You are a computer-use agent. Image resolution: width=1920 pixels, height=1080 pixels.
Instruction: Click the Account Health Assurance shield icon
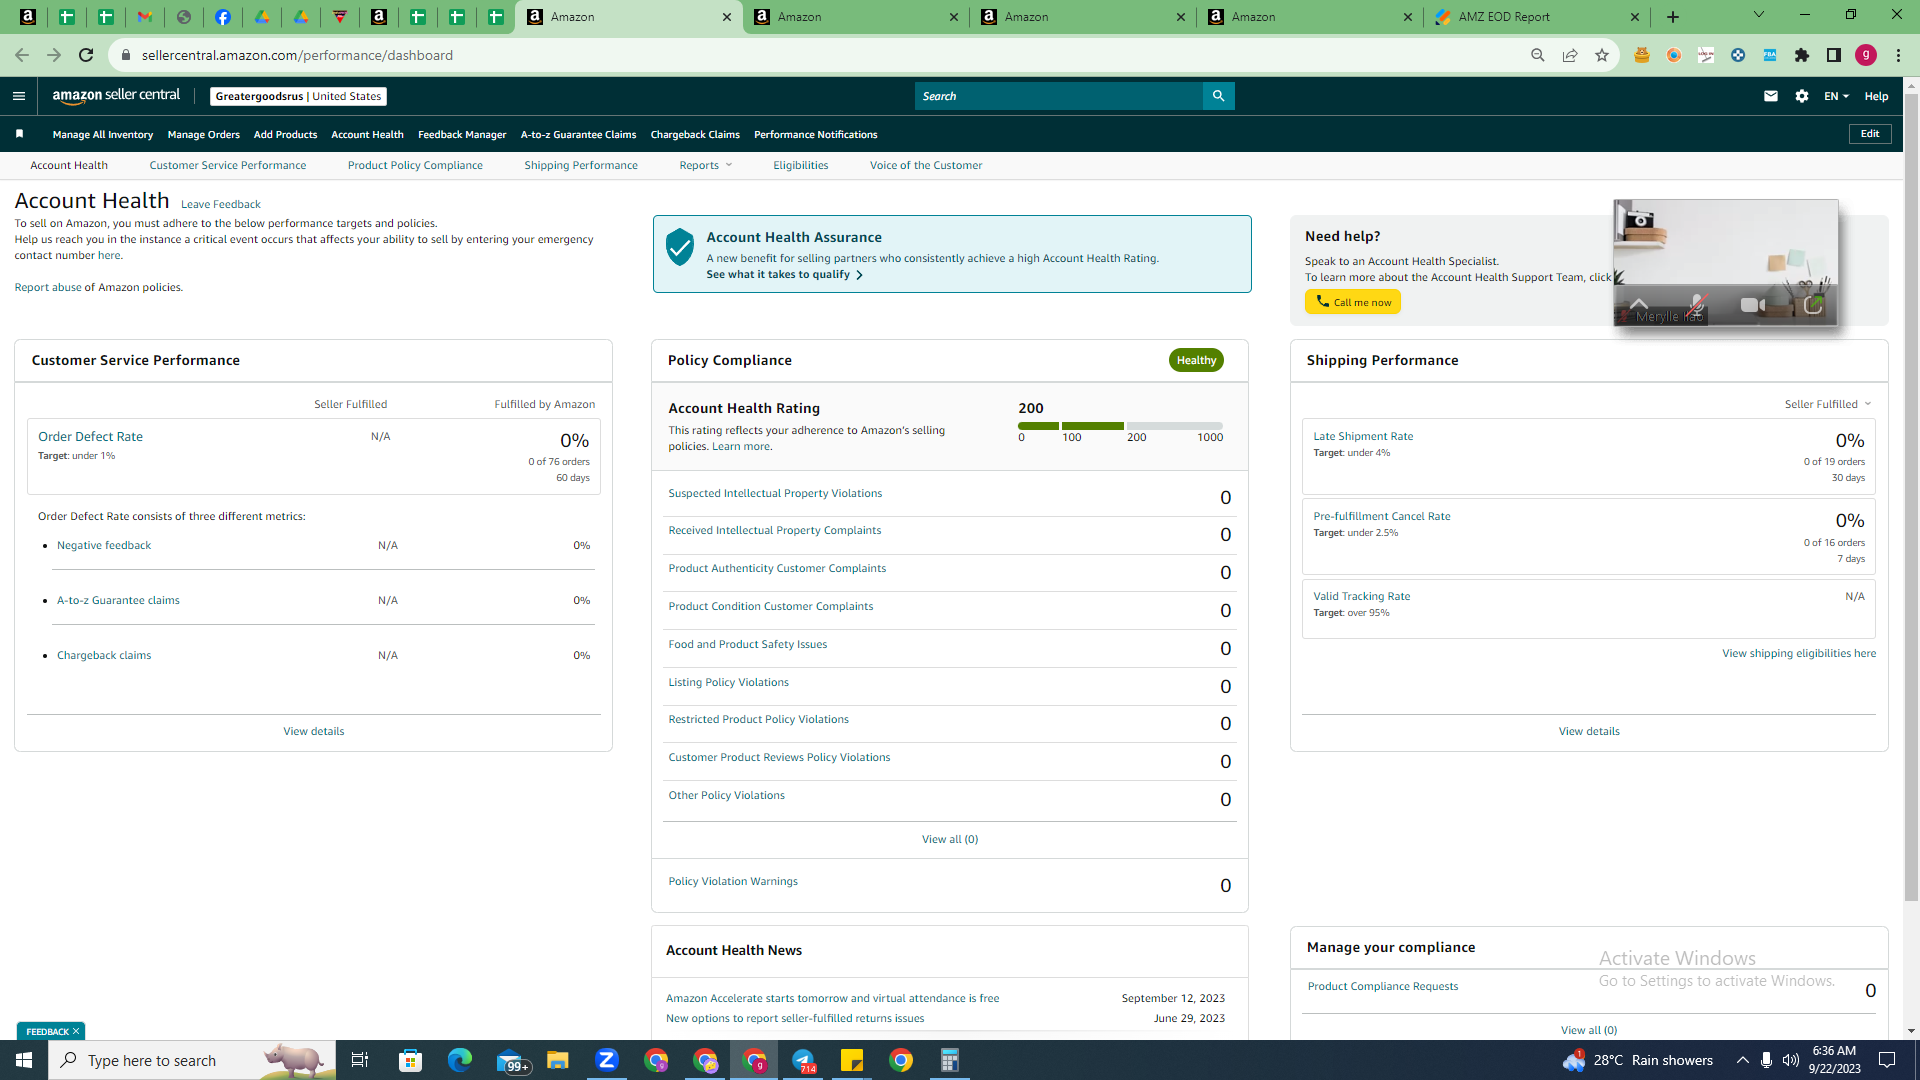click(680, 247)
